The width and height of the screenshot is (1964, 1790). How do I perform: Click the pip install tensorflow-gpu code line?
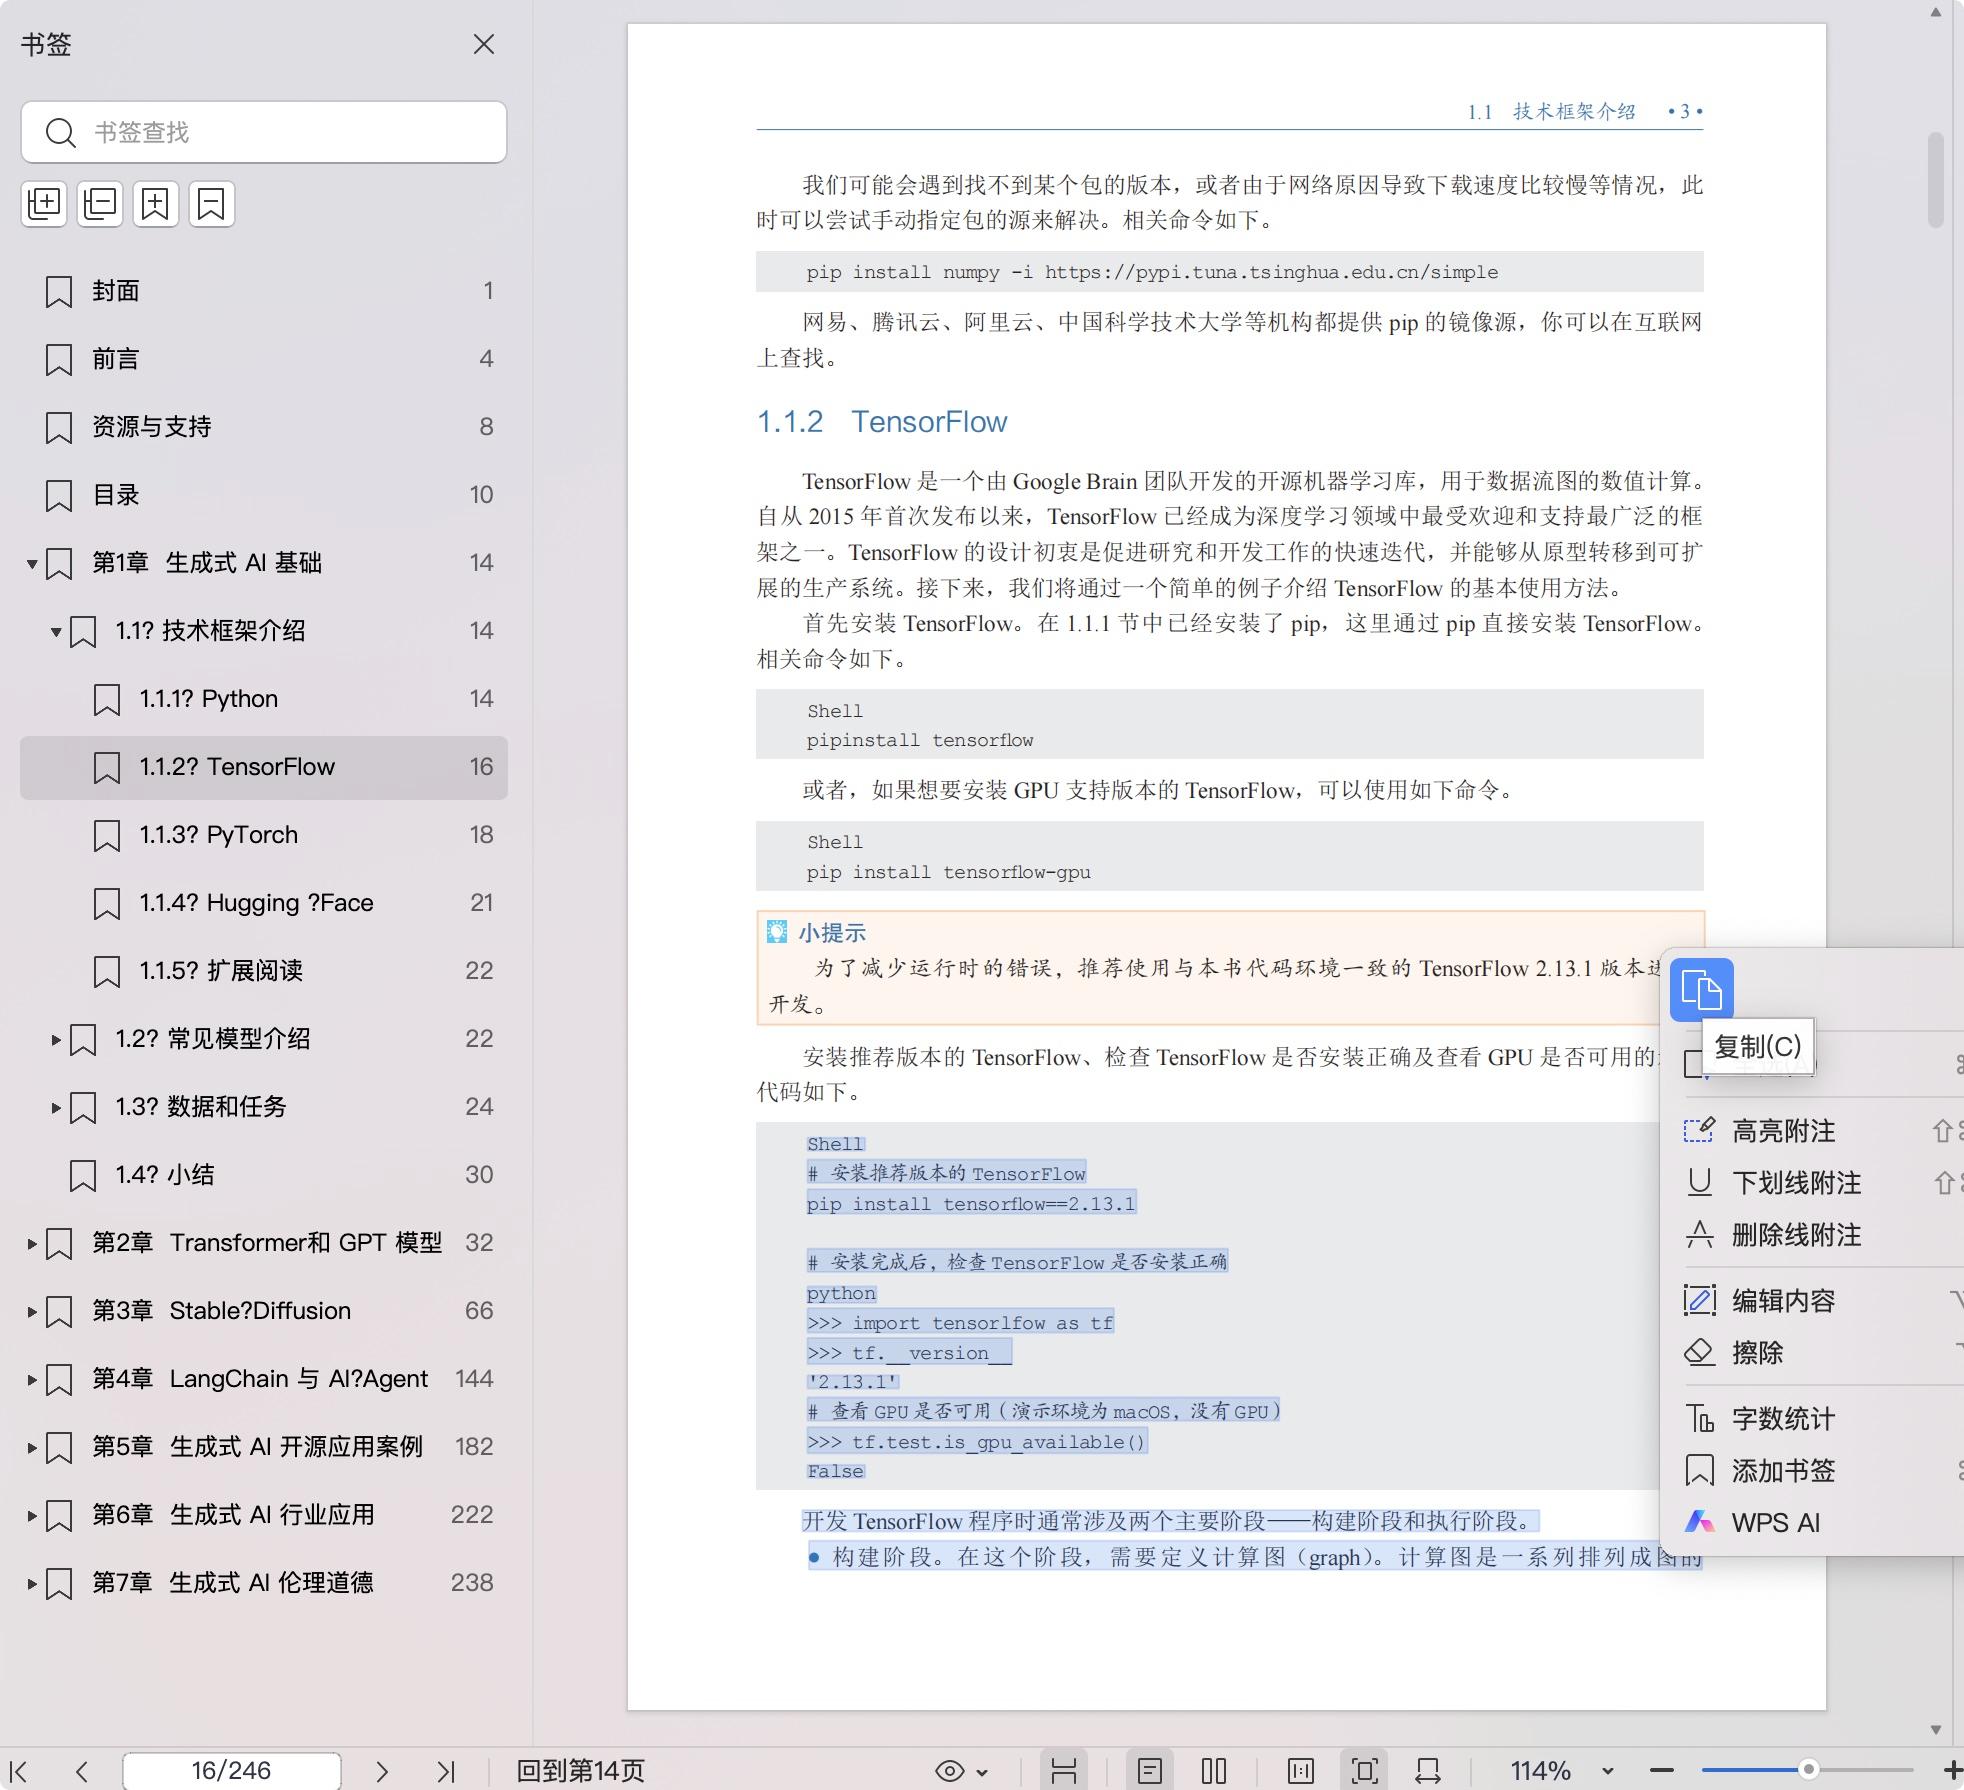[x=948, y=872]
